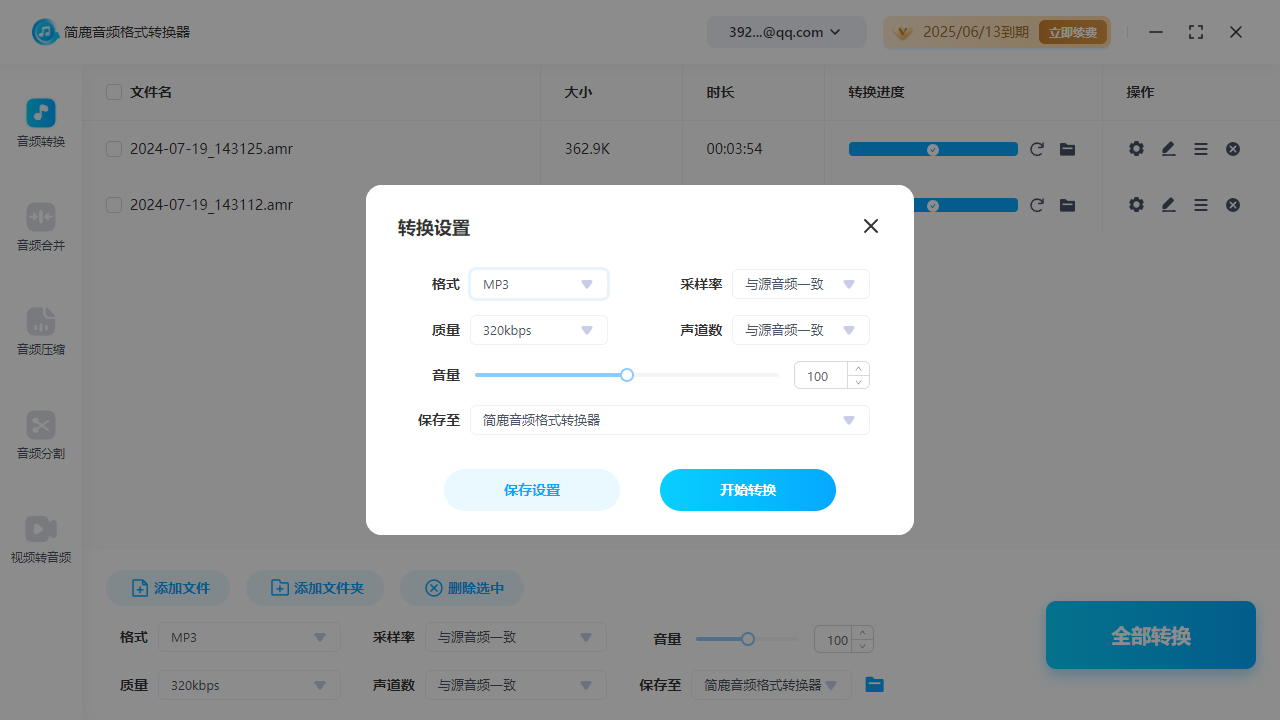The image size is (1280, 720).
Task: Open the account menu 392...@qq.com
Action: tap(786, 31)
